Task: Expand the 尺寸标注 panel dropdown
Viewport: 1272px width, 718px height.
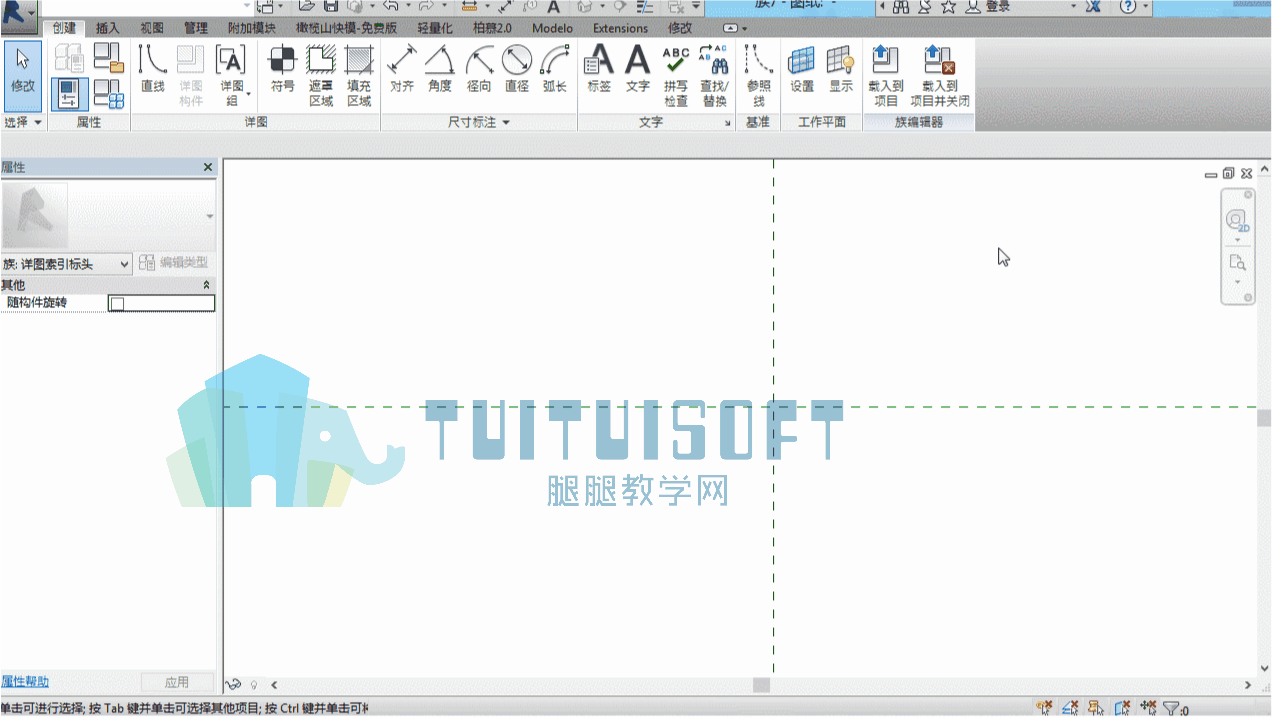Action: [x=478, y=122]
